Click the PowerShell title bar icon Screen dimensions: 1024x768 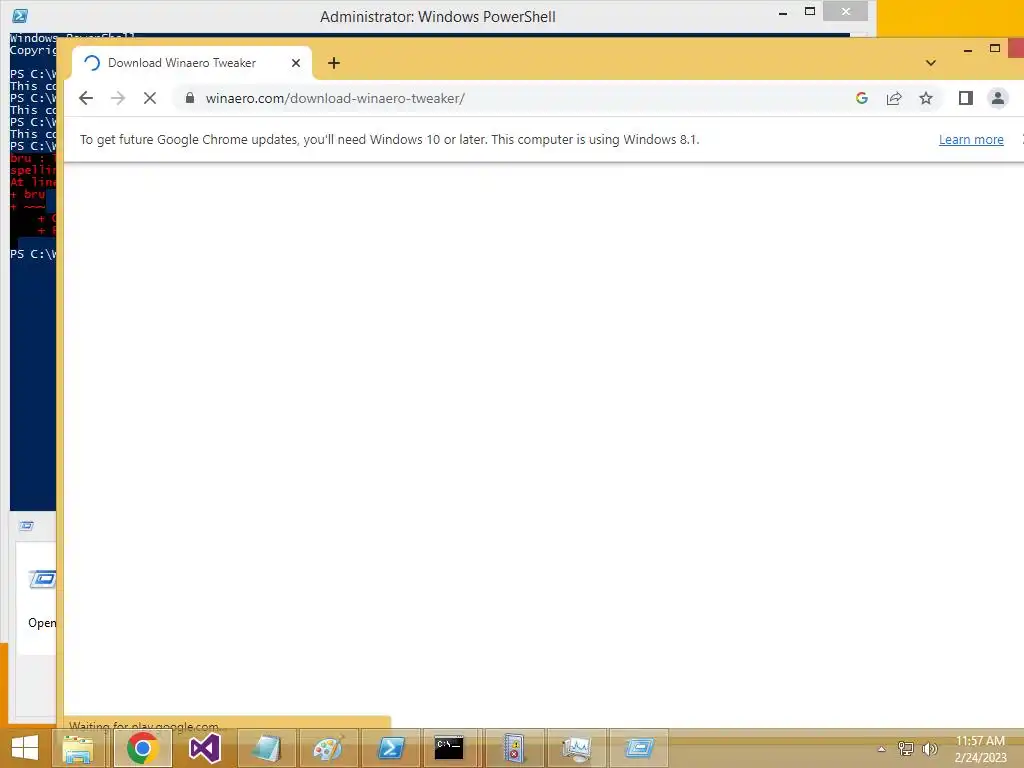(20, 16)
